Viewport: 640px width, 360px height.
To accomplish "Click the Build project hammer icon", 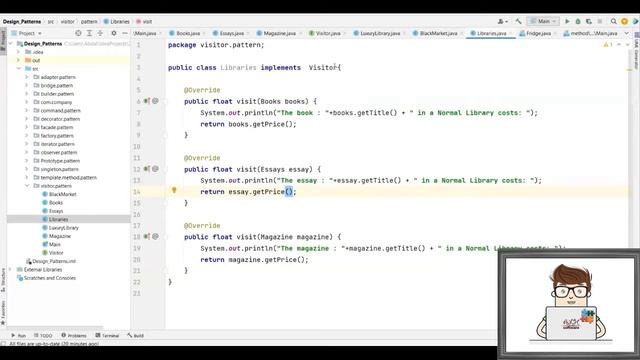I will click(x=518, y=21).
